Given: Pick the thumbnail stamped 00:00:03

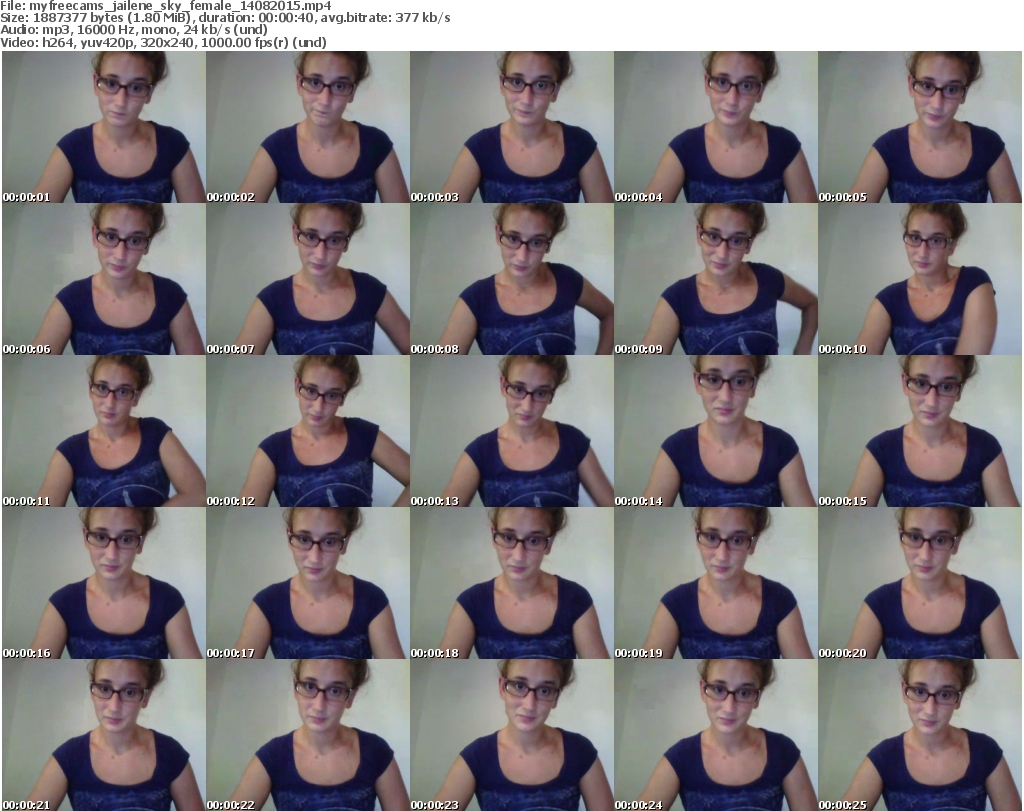Looking at the screenshot, I should pyautogui.click(x=512, y=127).
